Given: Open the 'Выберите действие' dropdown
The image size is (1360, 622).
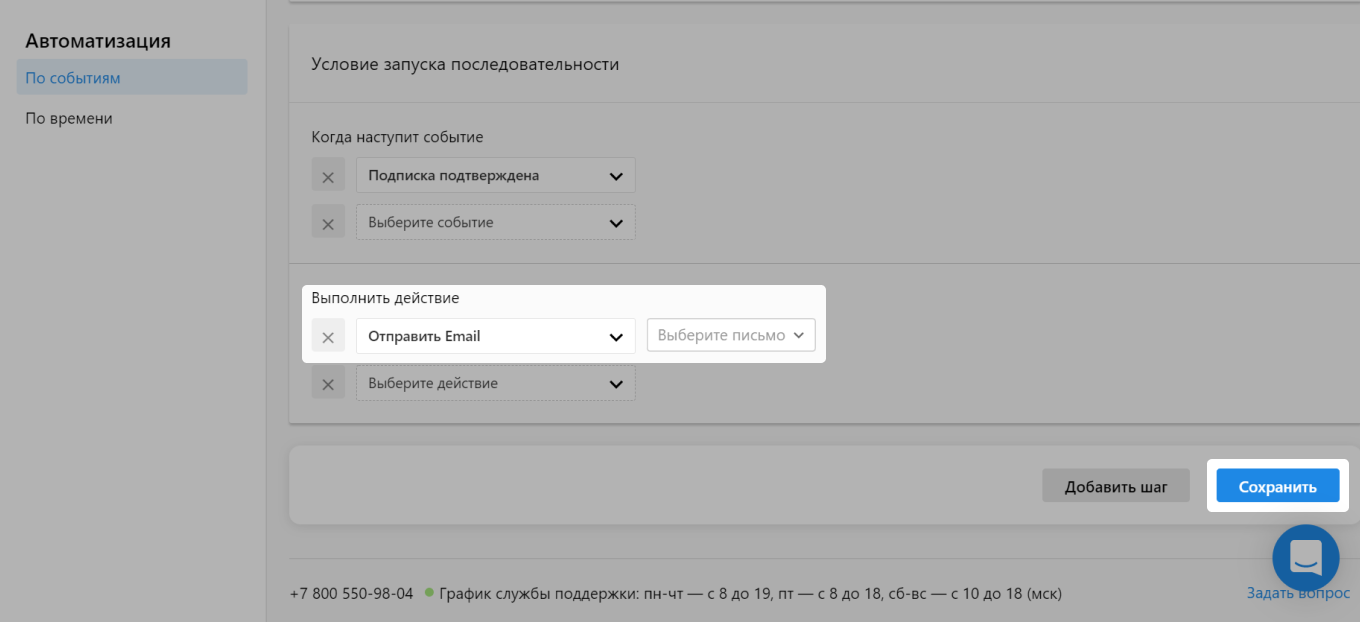Looking at the screenshot, I should (x=495, y=382).
